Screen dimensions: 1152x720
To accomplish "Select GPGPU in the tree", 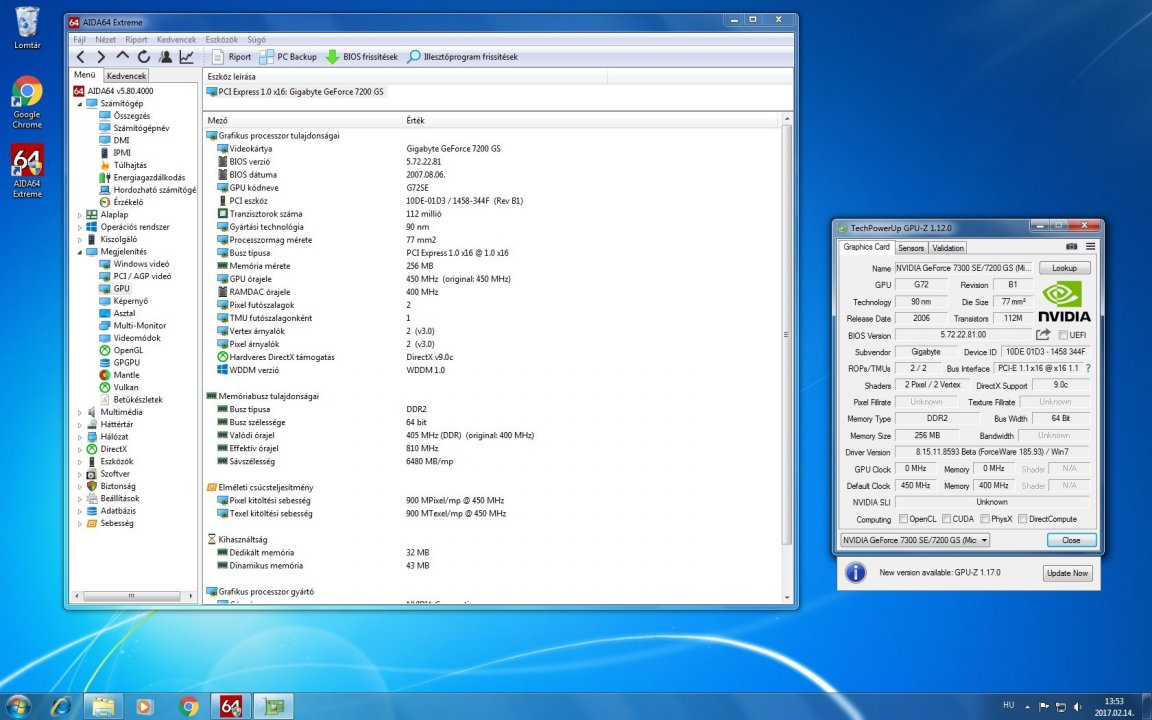I will point(126,363).
